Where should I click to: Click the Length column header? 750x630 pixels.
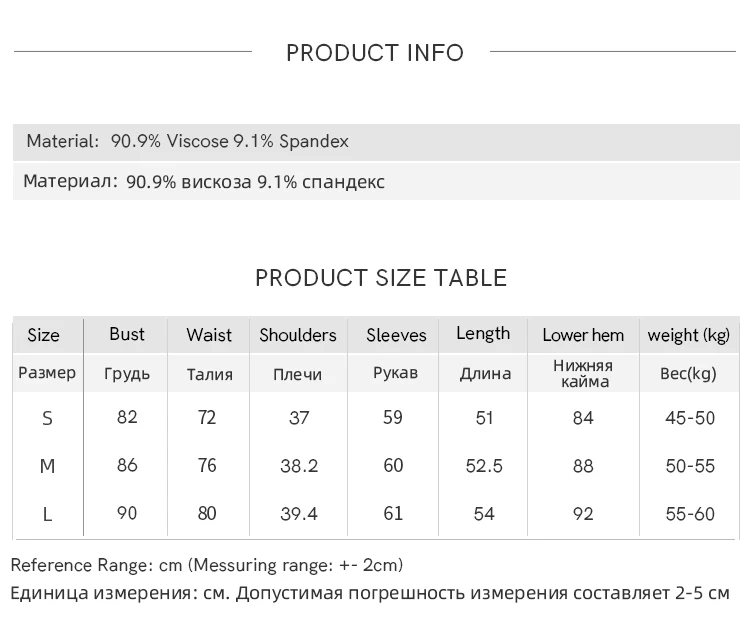(483, 334)
